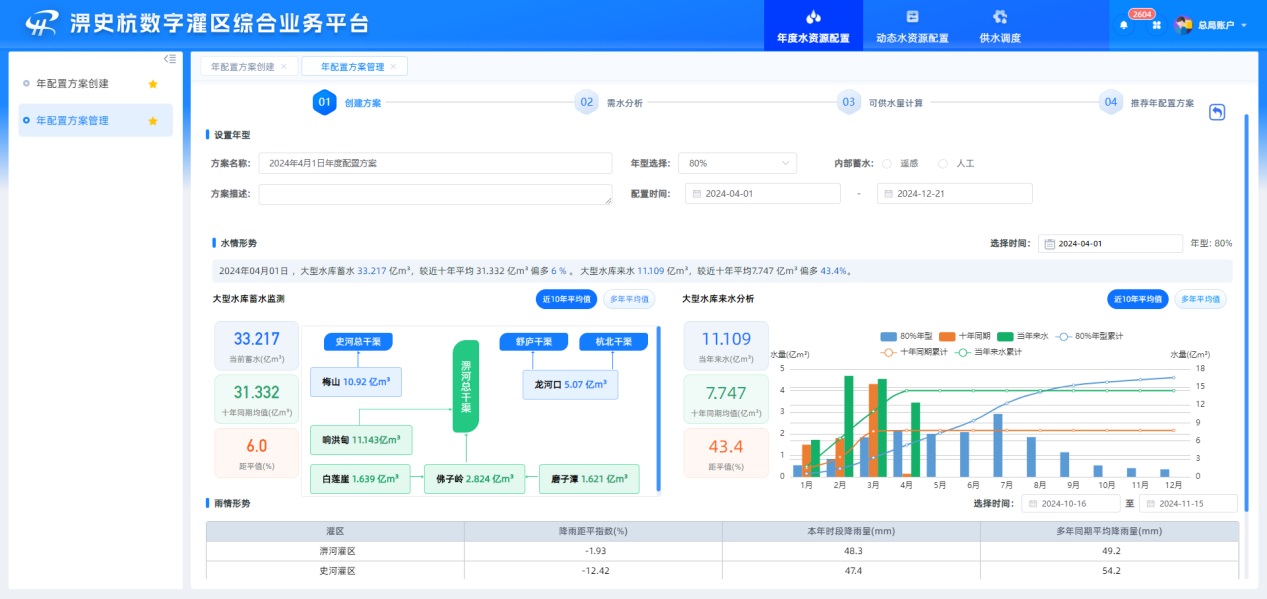
Task: Open the four-leaf apps grid icon
Action: [x=1156, y=25]
